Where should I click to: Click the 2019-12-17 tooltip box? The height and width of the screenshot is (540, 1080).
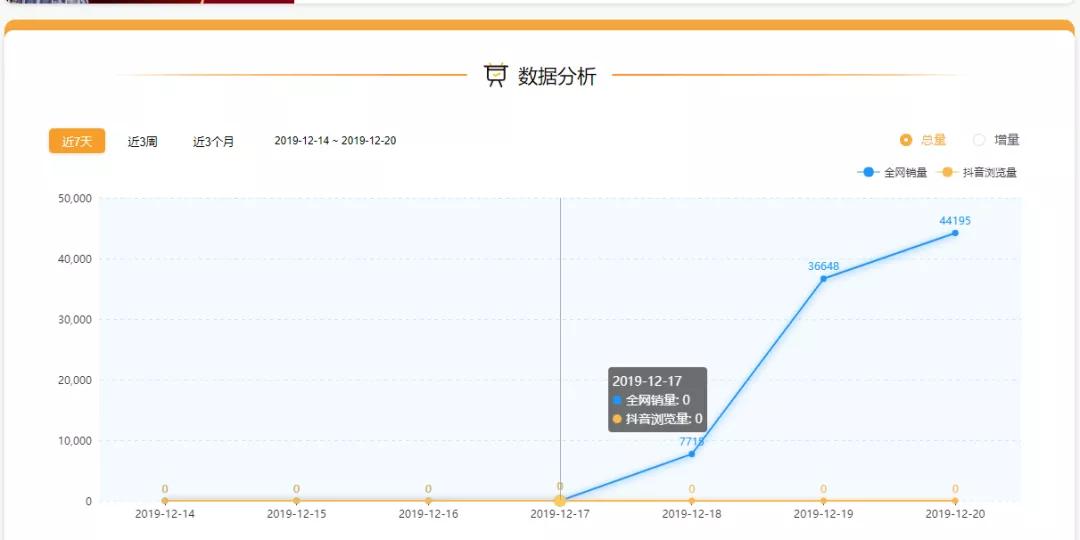658,399
